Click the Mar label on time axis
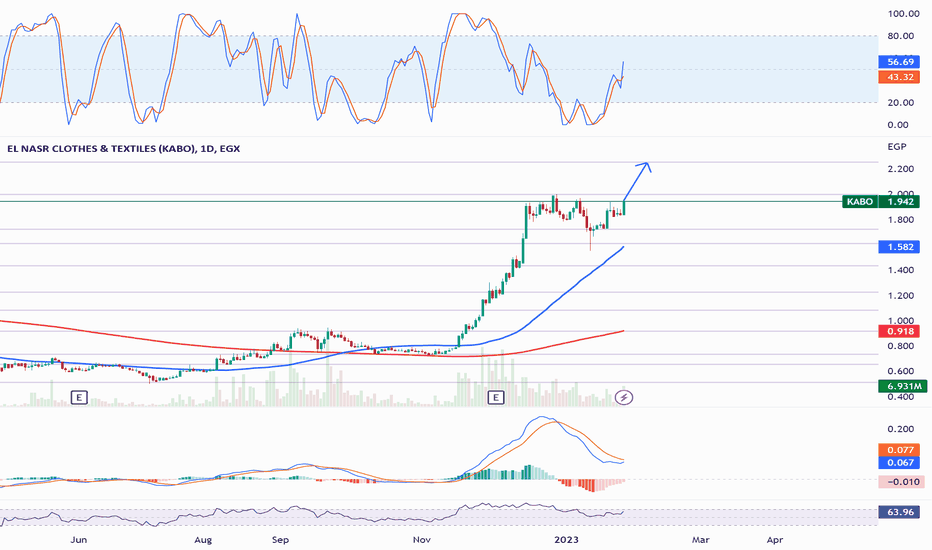The height and width of the screenshot is (550, 932). (x=701, y=540)
